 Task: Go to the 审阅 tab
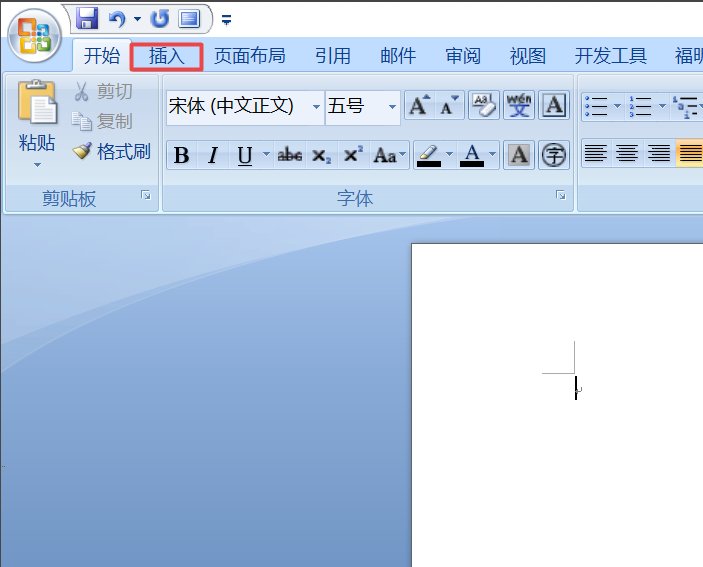click(463, 56)
